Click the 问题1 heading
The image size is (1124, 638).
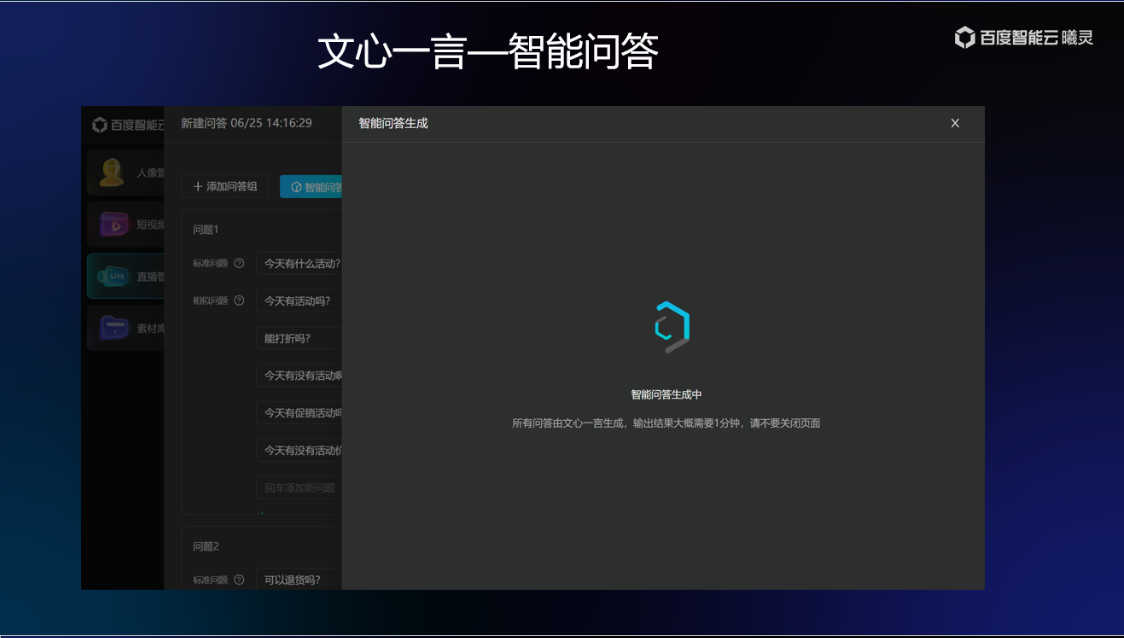(x=206, y=229)
